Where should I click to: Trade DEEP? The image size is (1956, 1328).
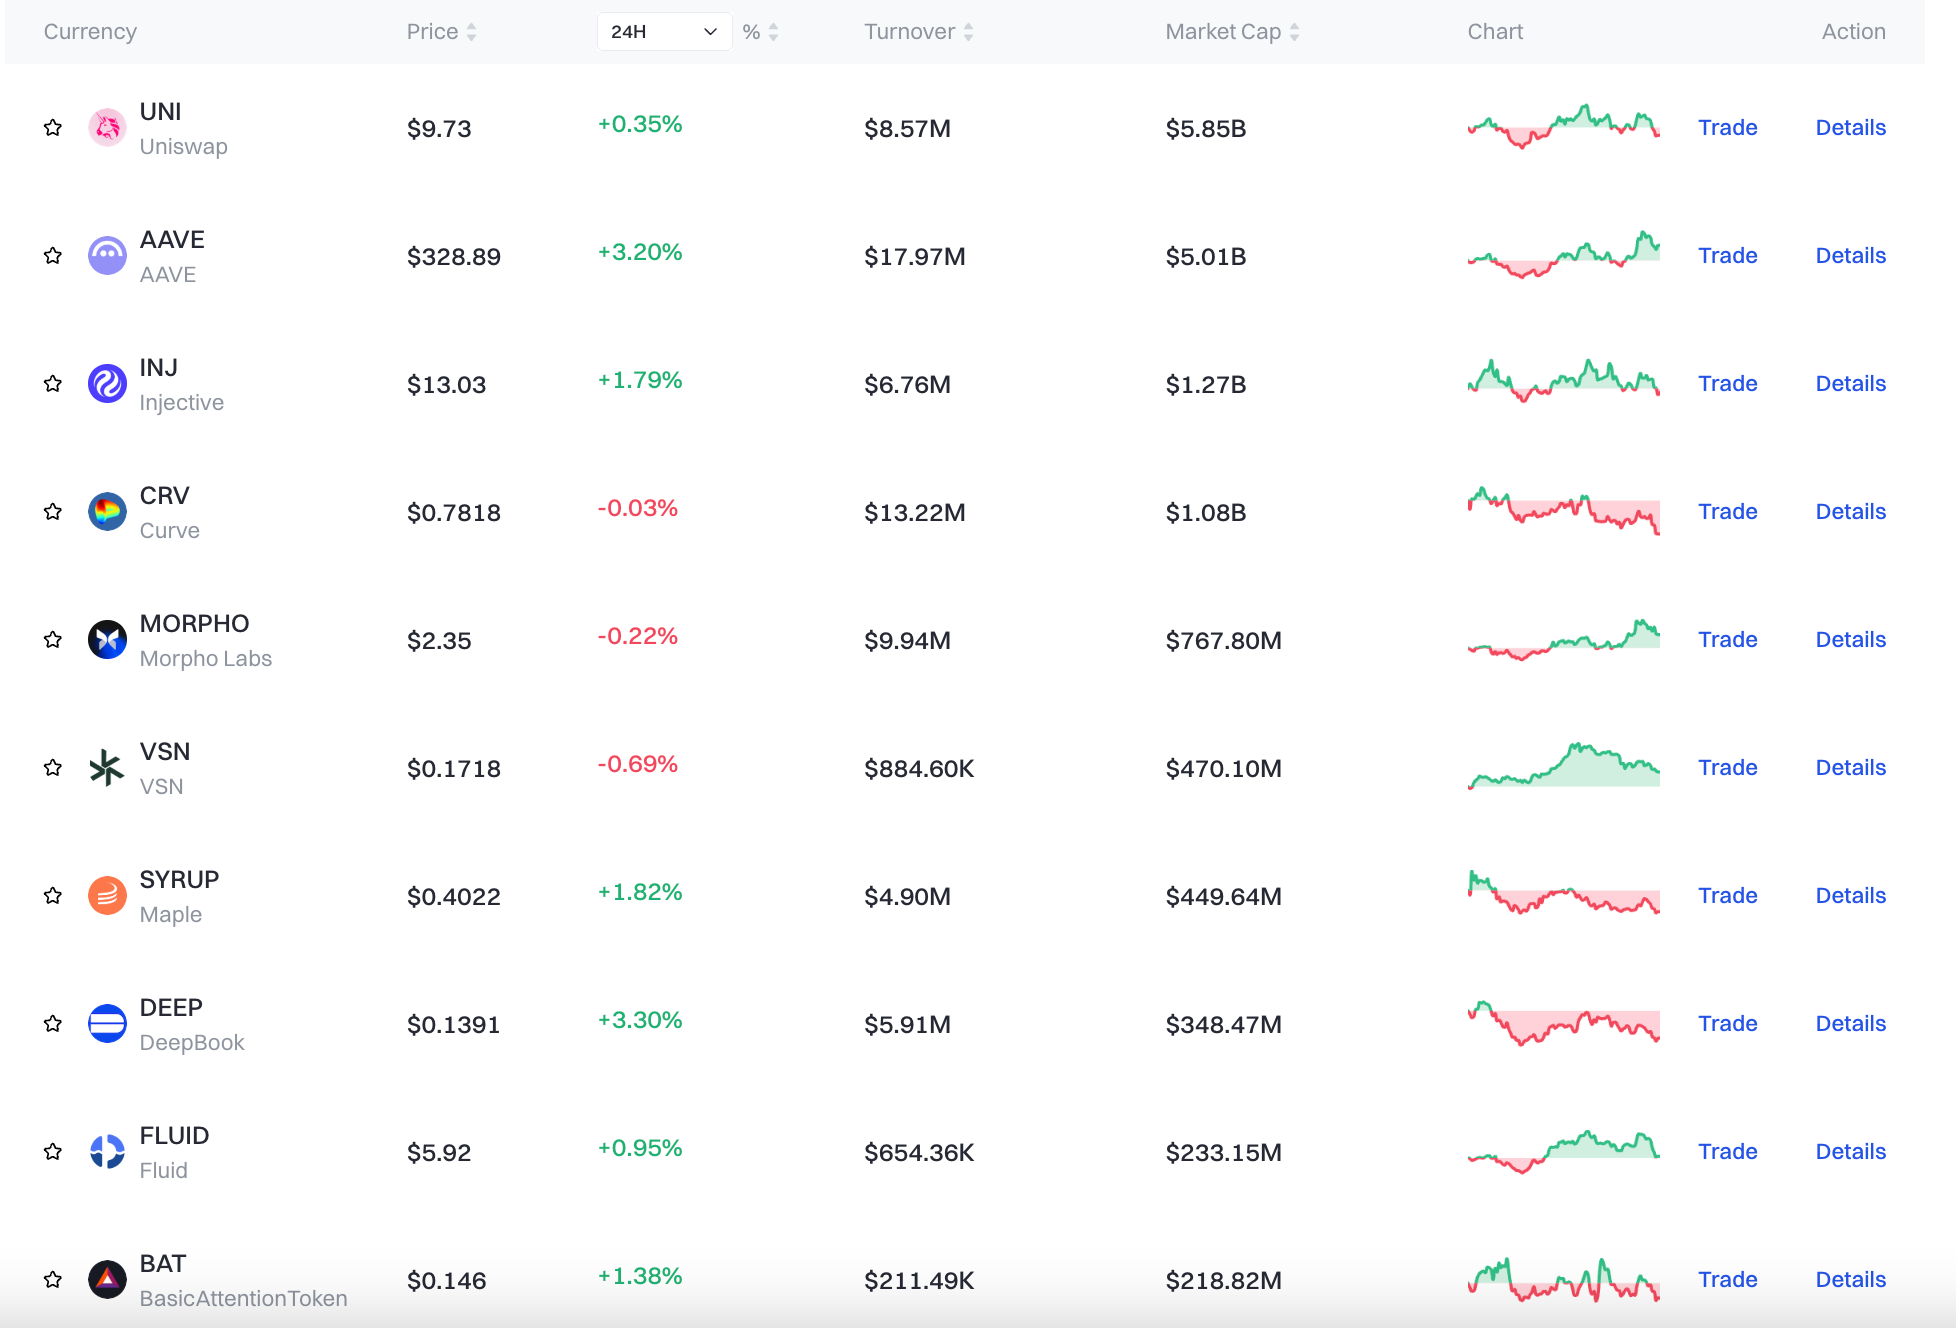[x=1727, y=1024]
